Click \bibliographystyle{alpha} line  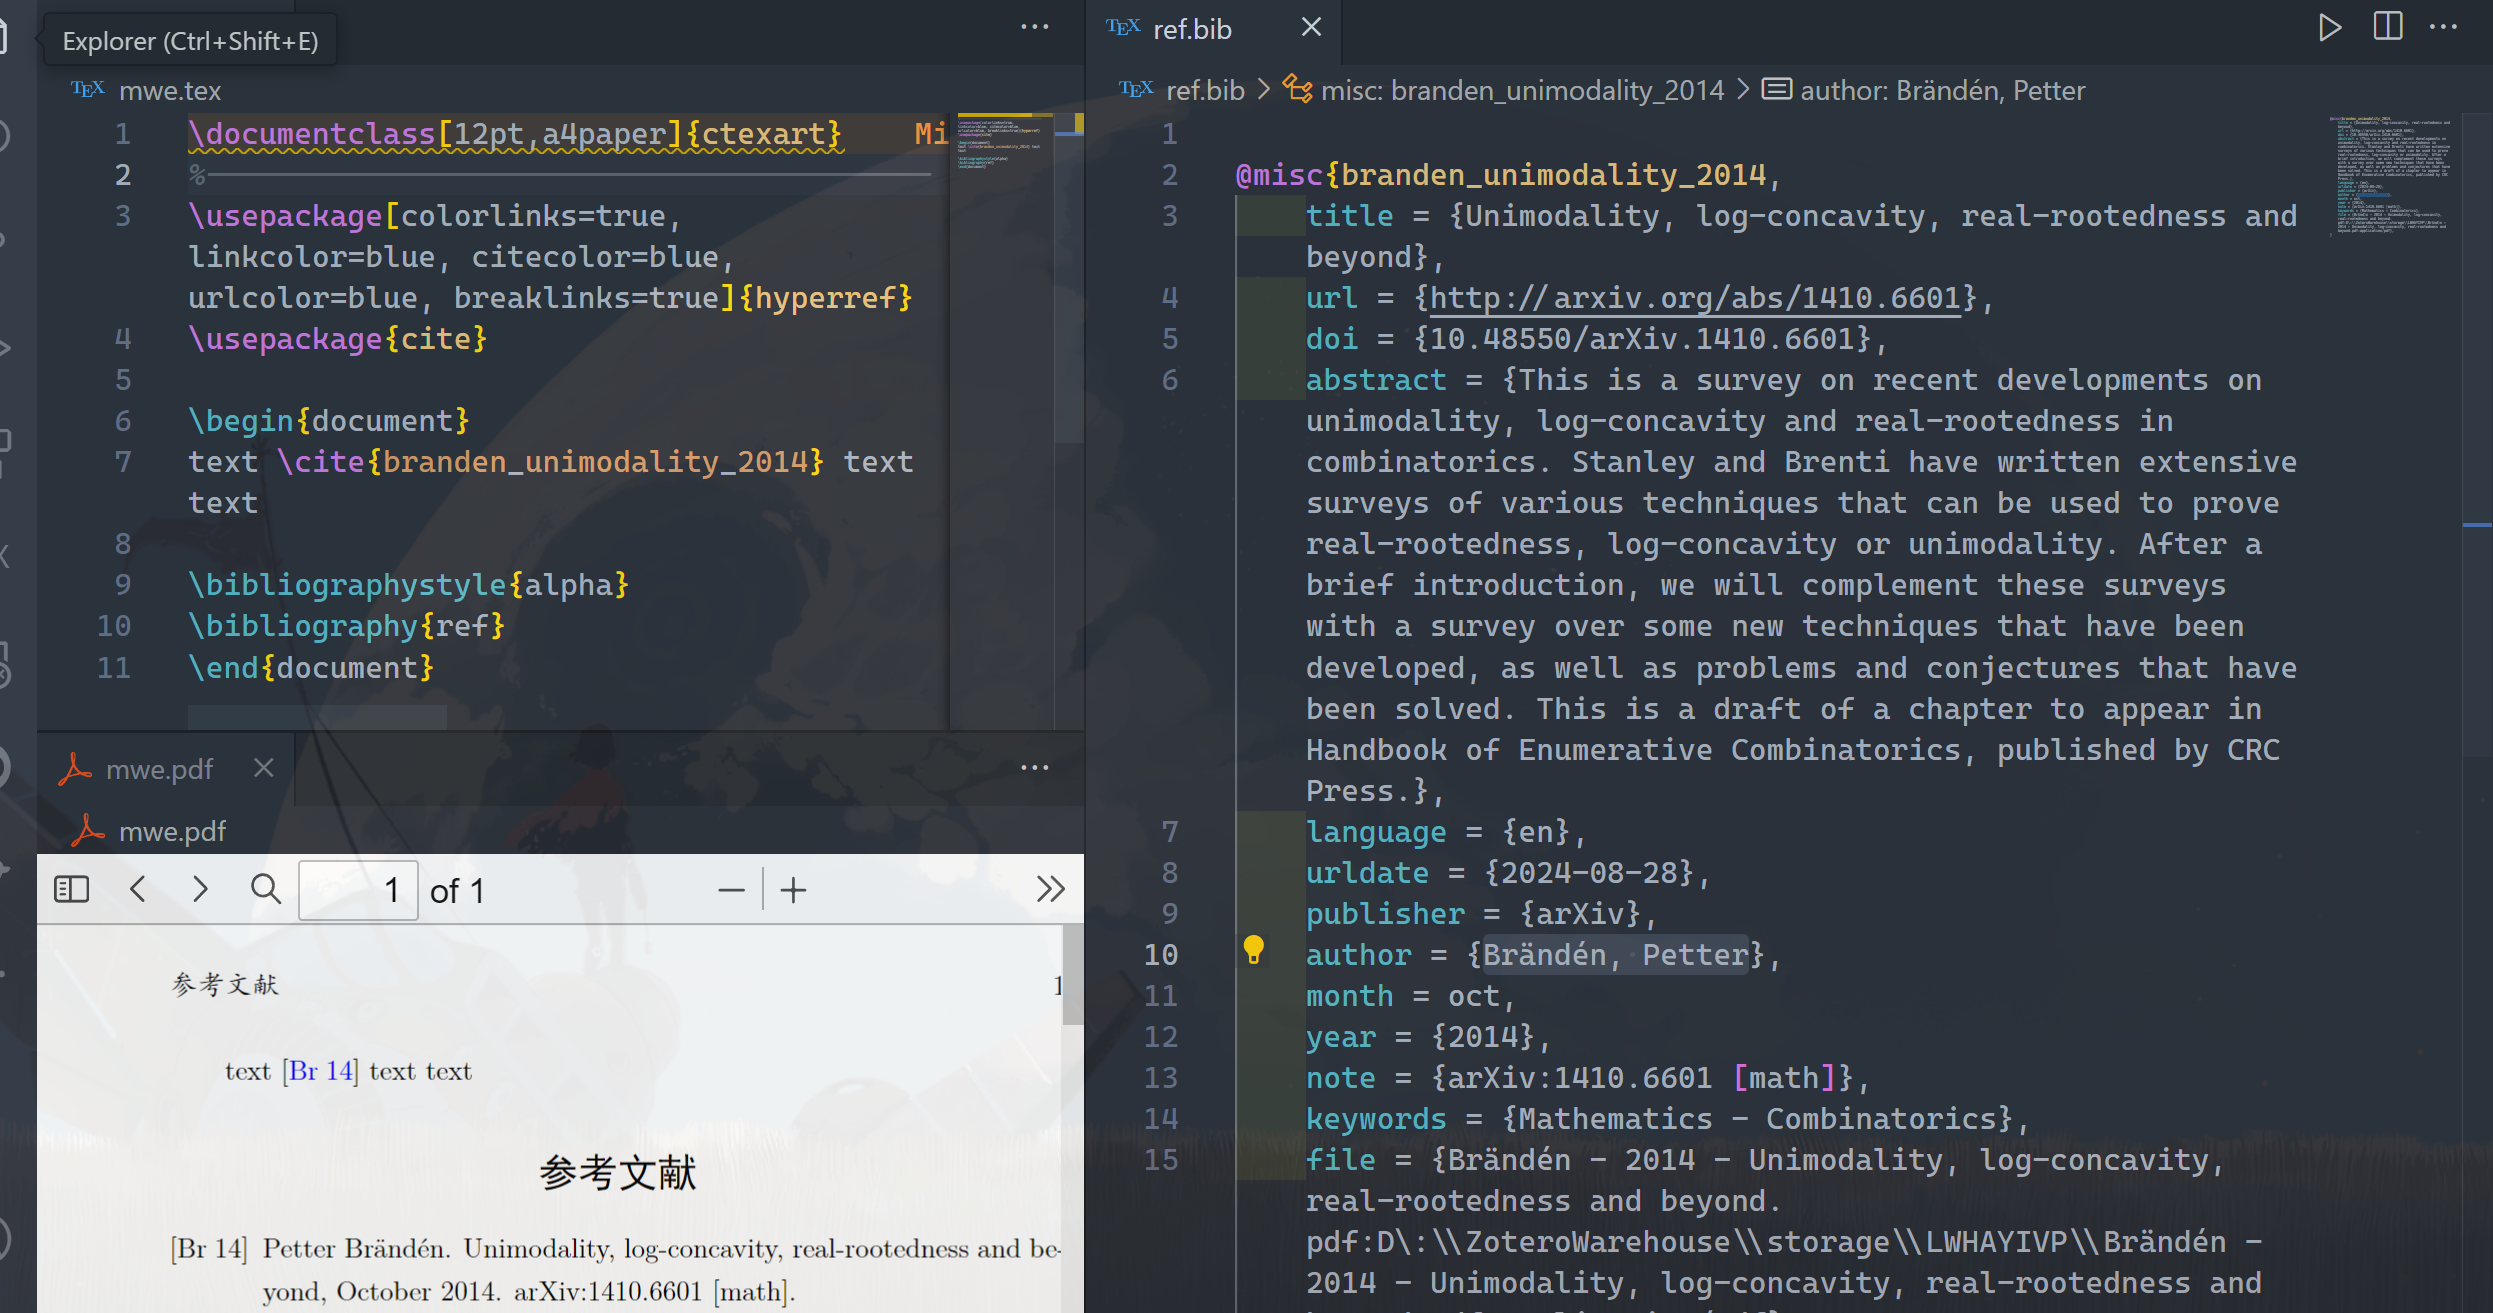pyautogui.click(x=409, y=585)
